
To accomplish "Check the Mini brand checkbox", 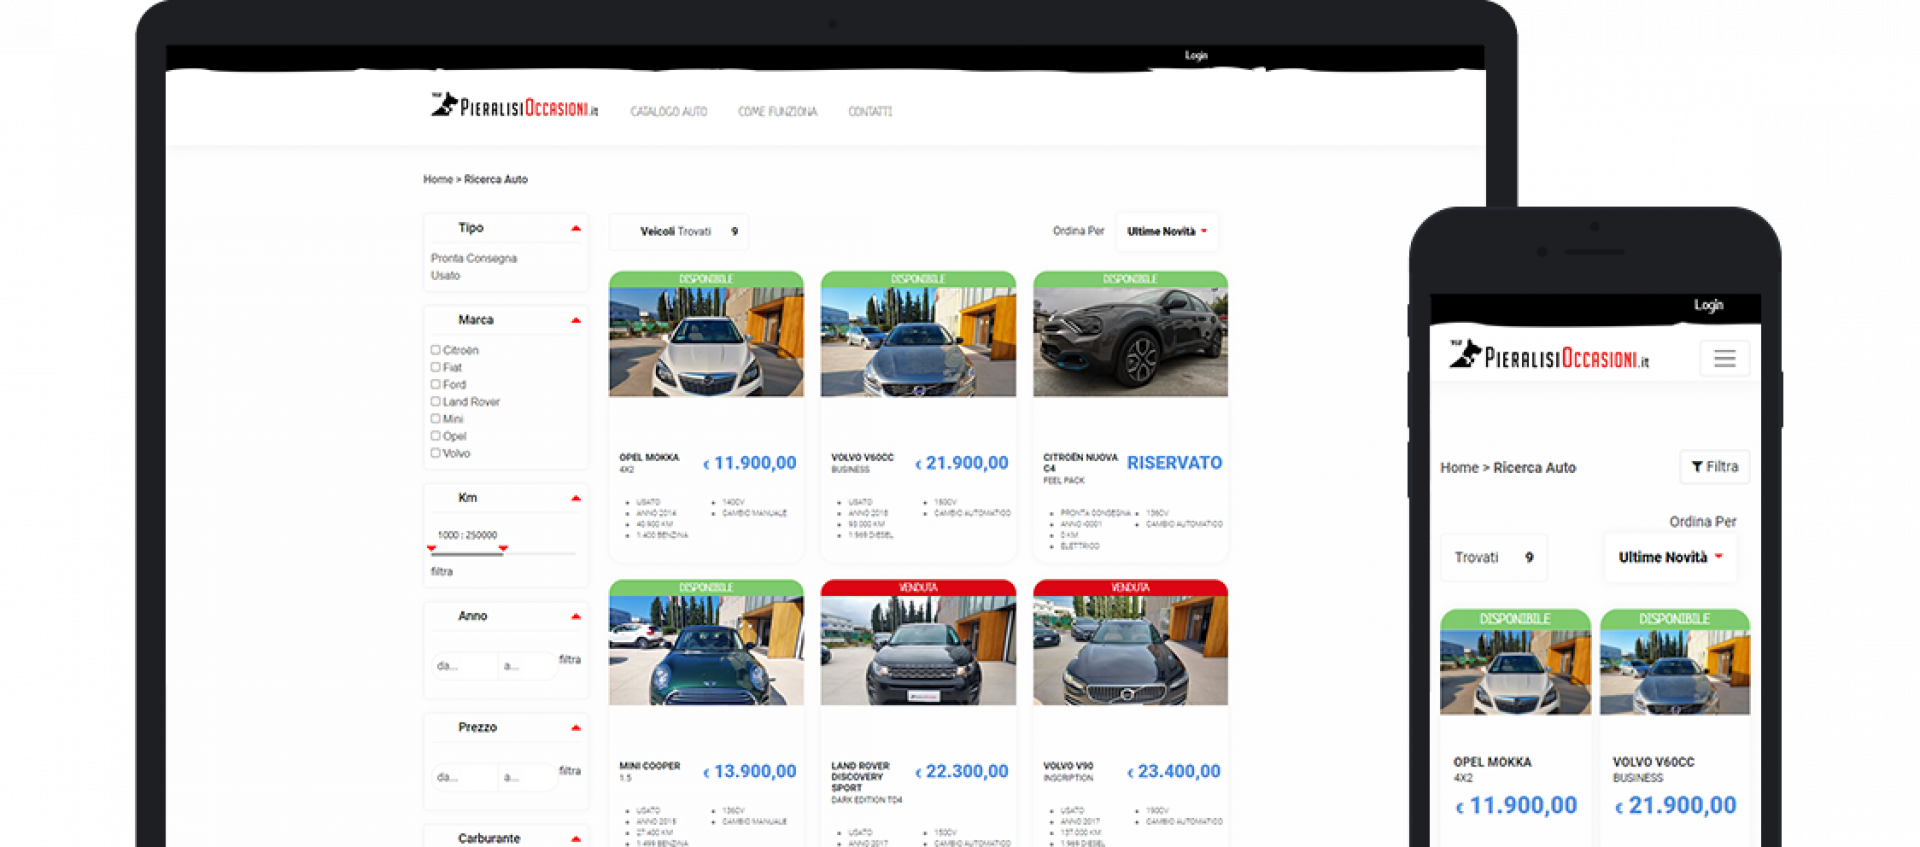I will (x=435, y=418).
